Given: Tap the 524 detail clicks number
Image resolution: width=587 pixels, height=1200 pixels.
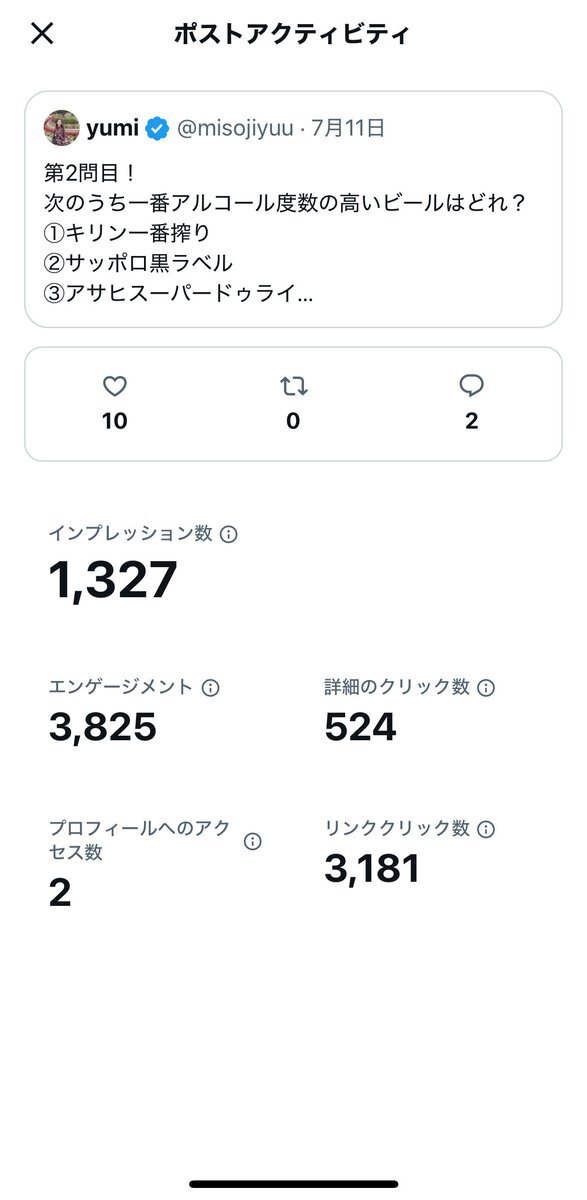Looking at the screenshot, I should coord(360,727).
